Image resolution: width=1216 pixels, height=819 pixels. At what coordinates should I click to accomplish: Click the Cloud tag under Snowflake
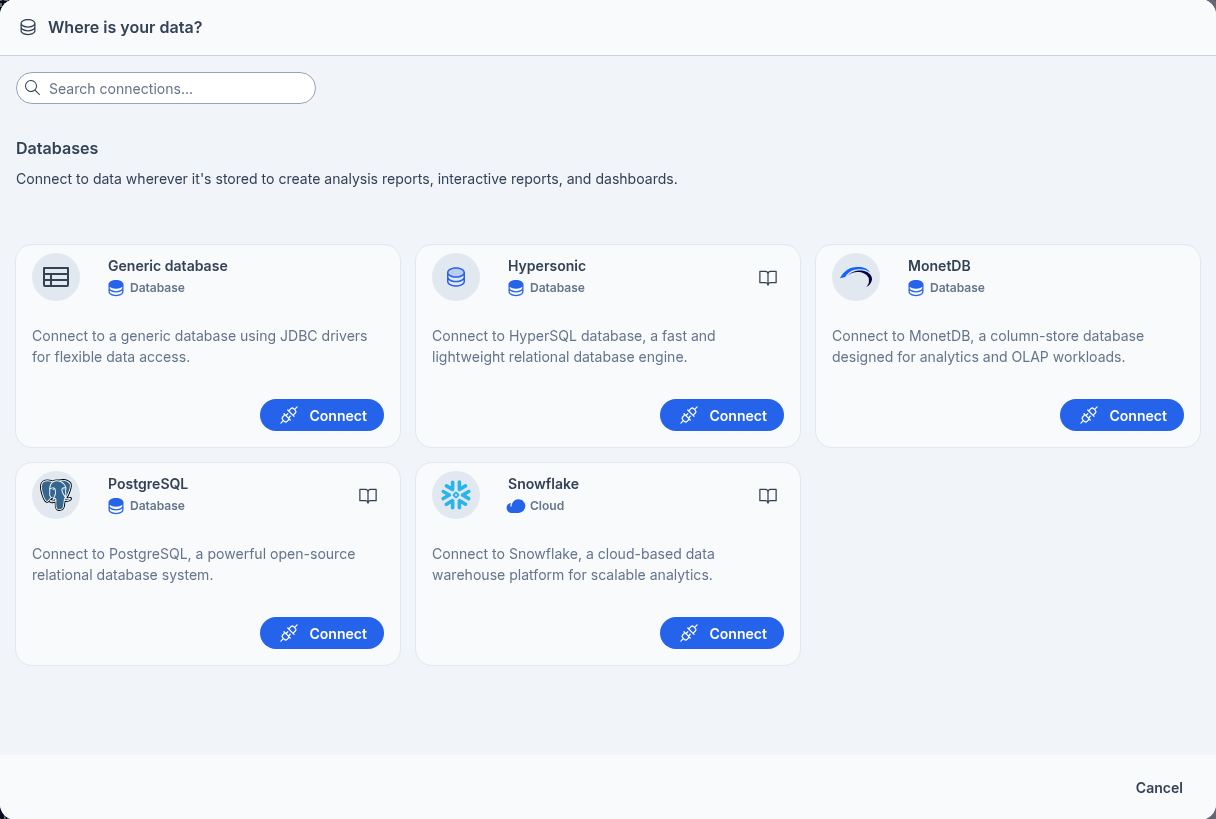point(537,506)
